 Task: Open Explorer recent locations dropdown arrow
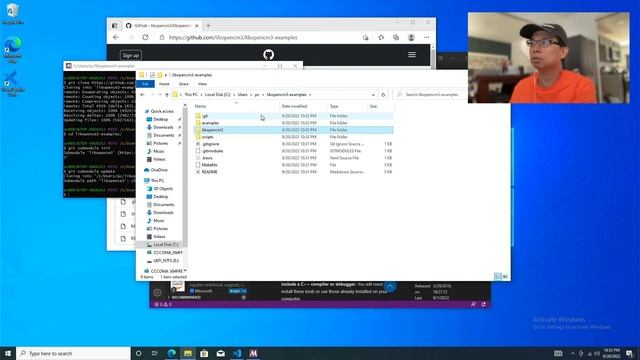pos(160,95)
